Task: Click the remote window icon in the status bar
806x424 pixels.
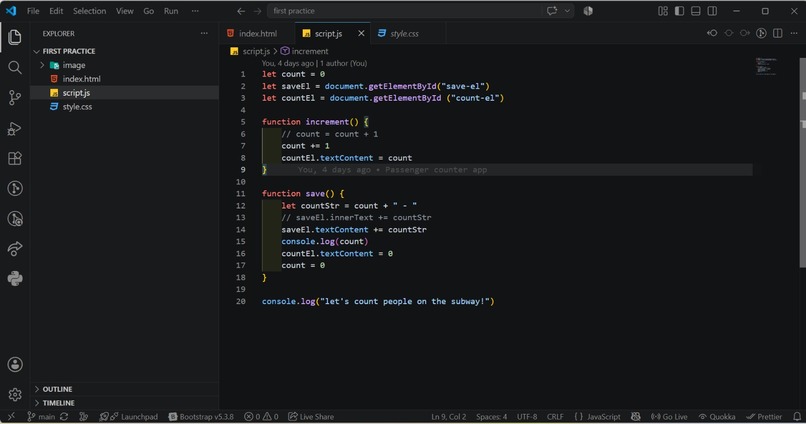Action: pyautogui.click(x=11, y=417)
